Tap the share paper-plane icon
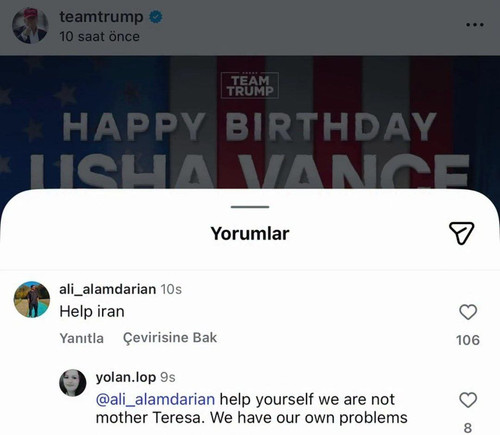 [462, 233]
